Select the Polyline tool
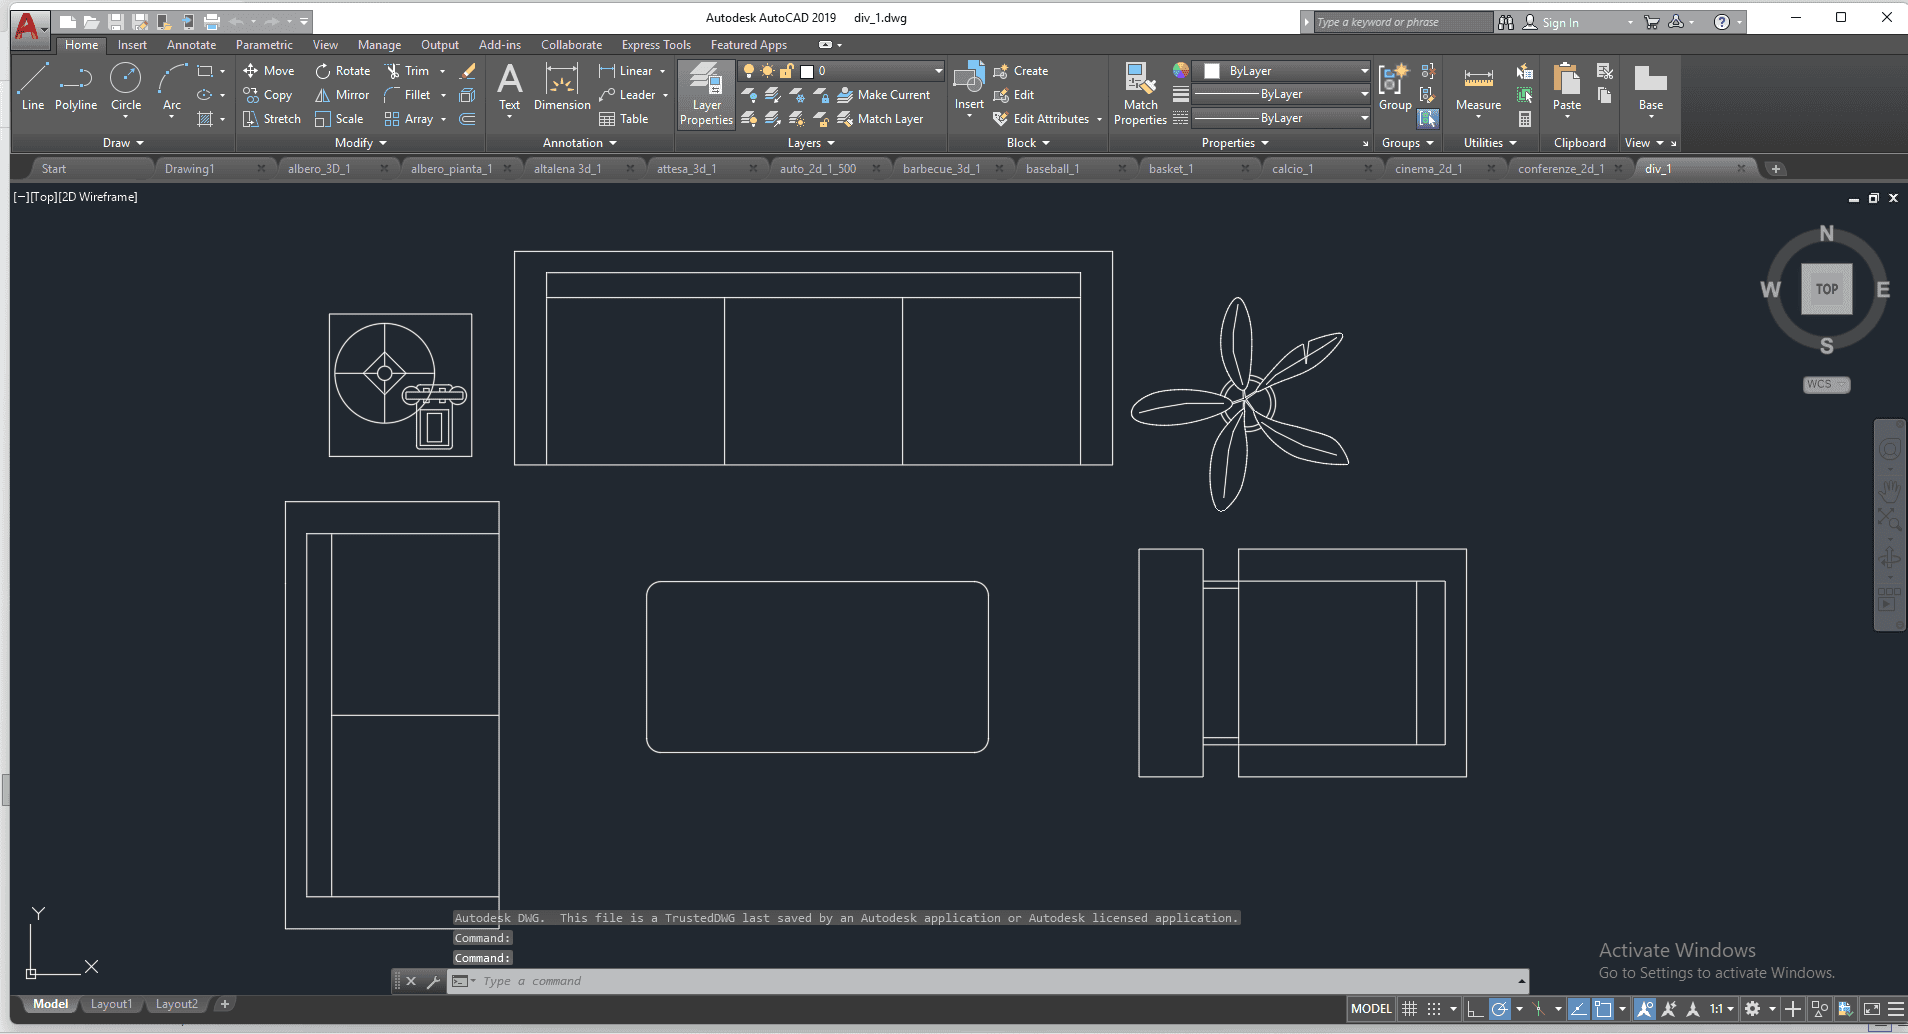1908x1034 pixels. pos(75,90)
